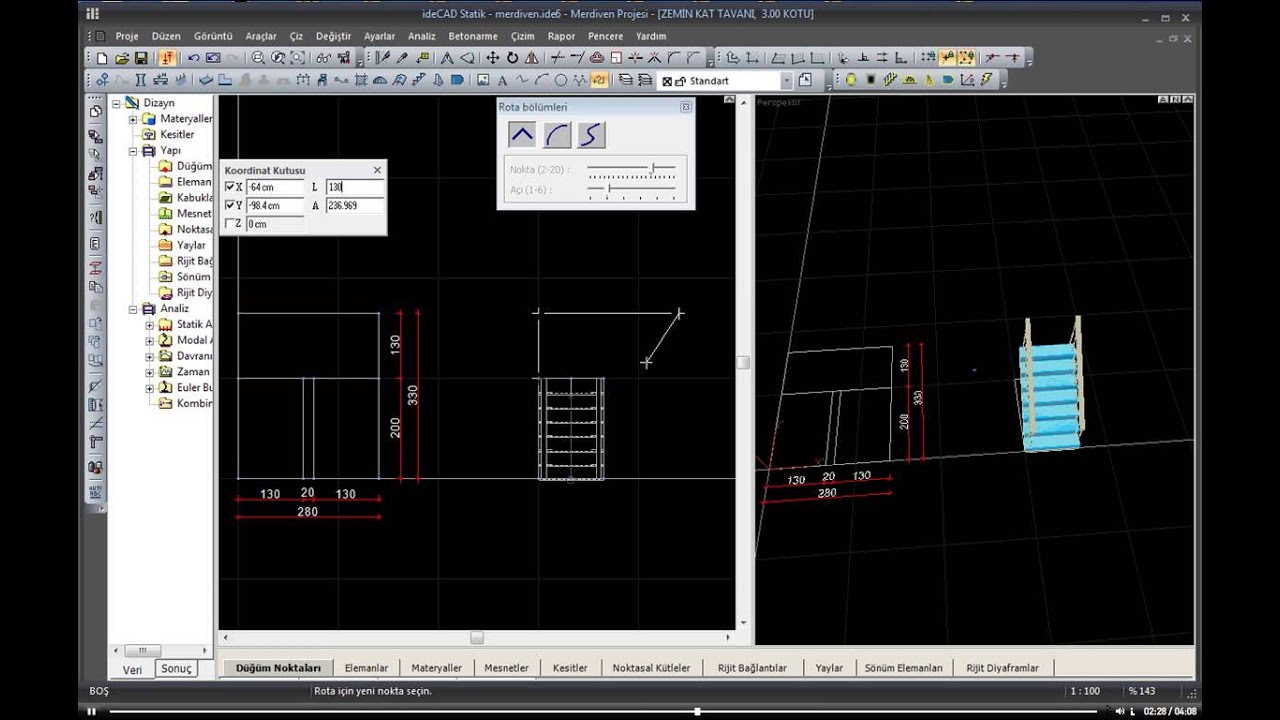Close the Koordinat Kutusu panel
1280x720 pixels.
point(377,170)
